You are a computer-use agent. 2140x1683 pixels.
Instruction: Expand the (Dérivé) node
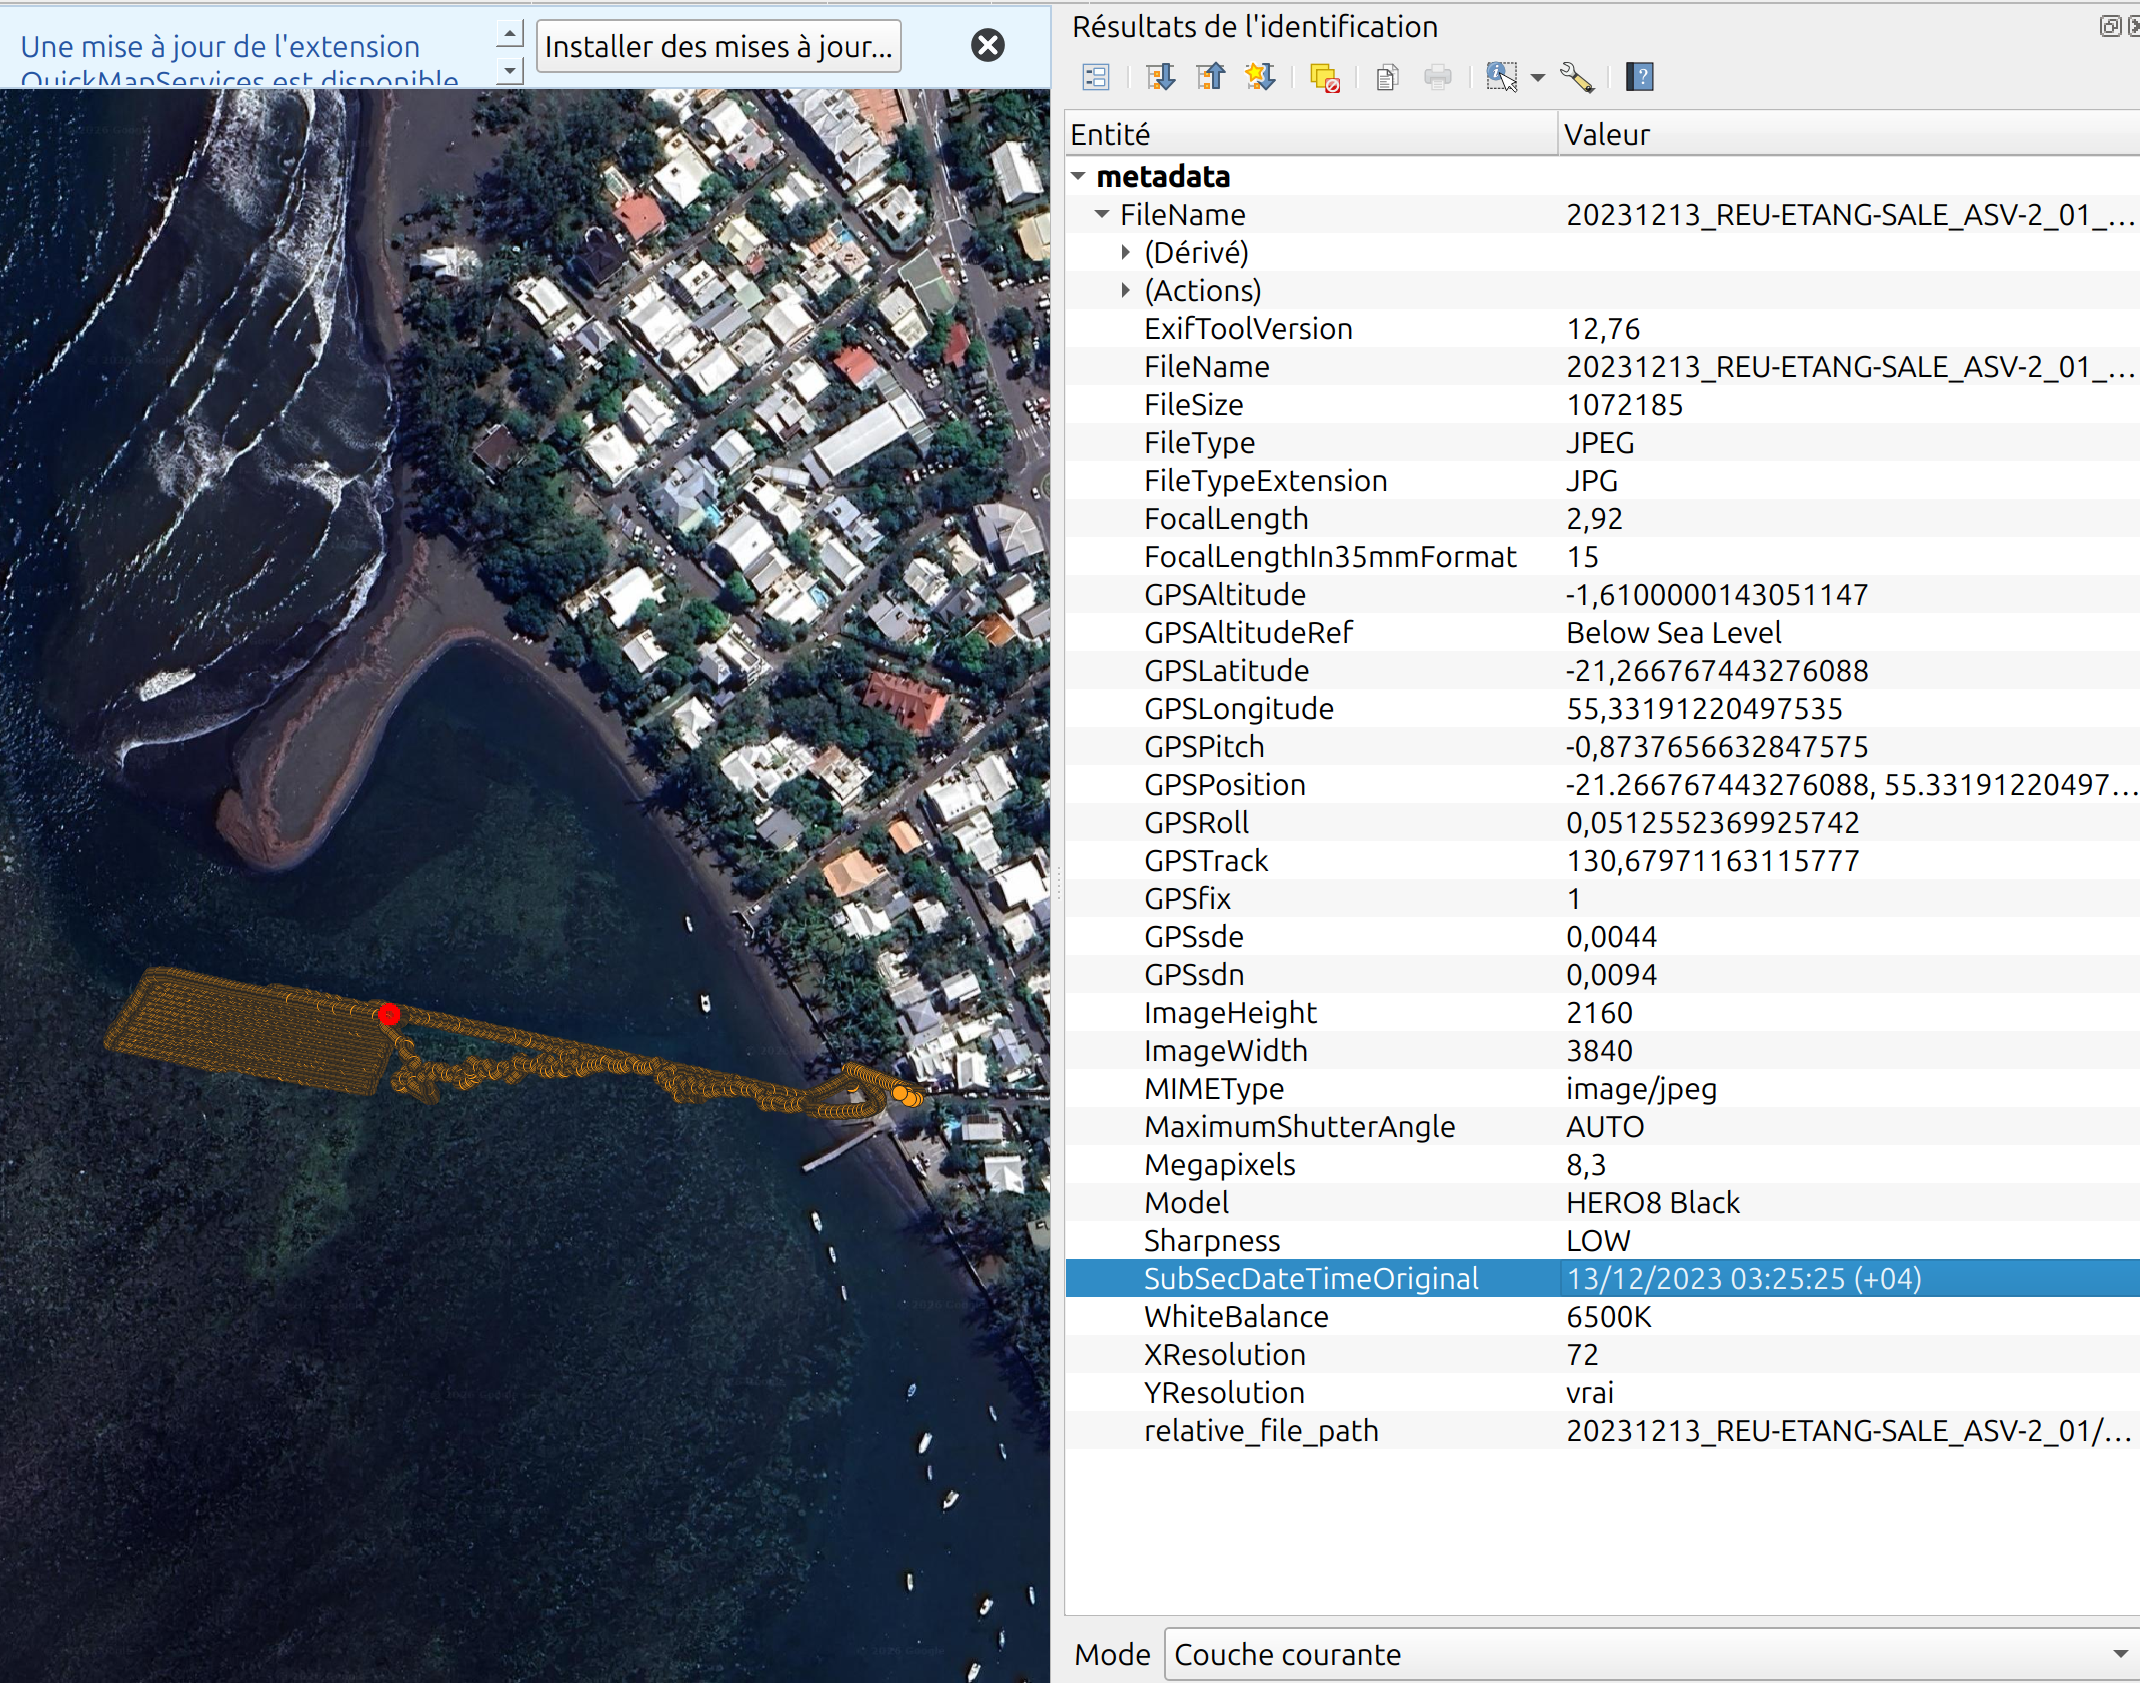tap(1126, 252)
